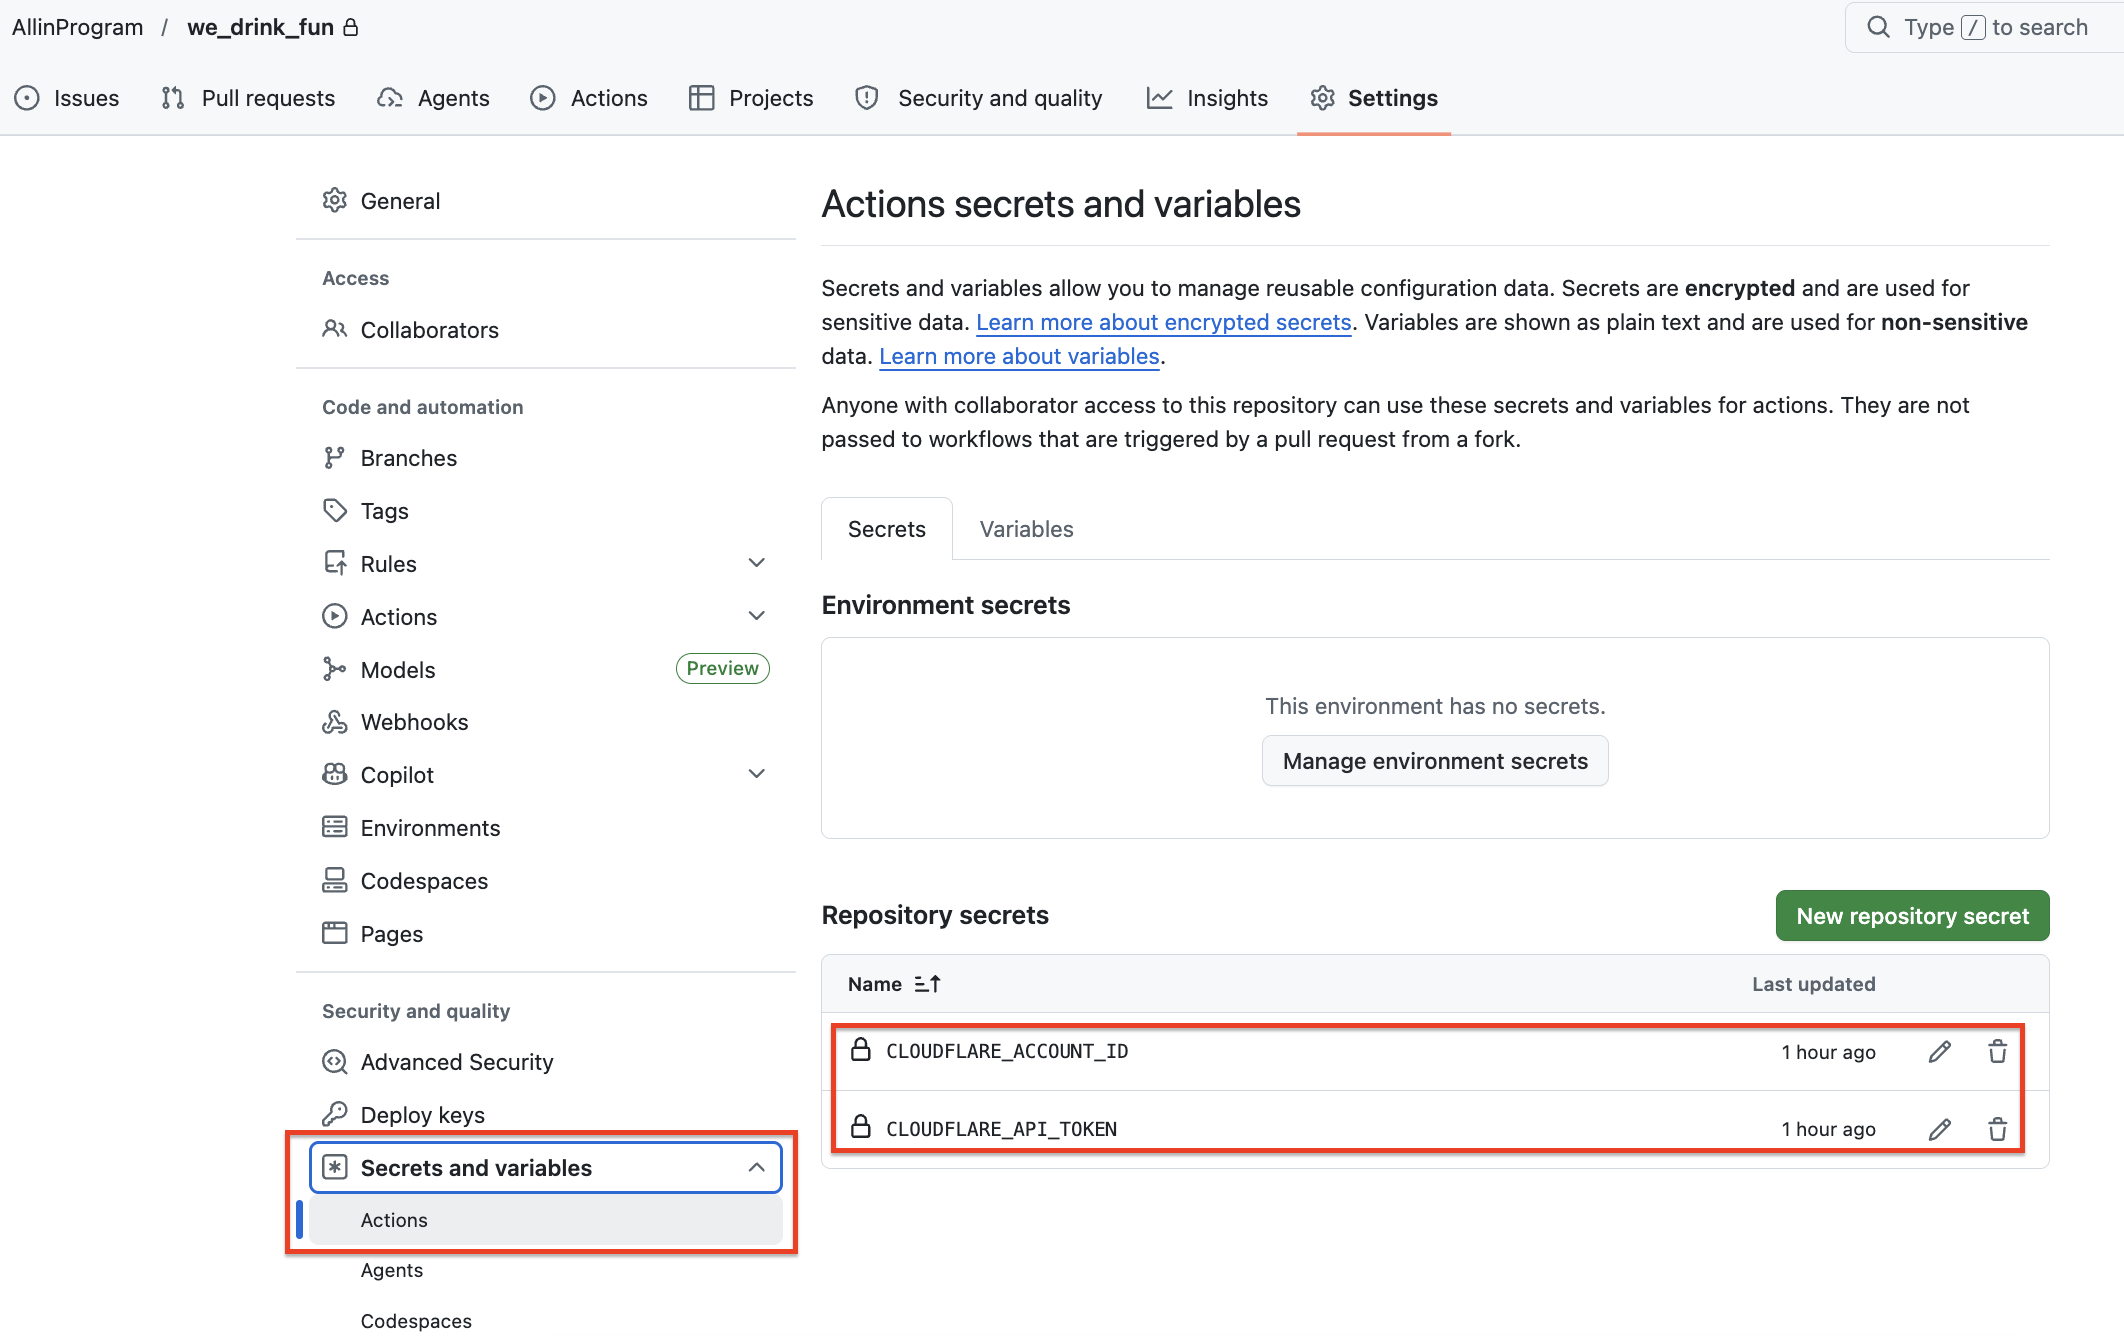Select the Secrets tab
The height and width of the screenshot is (1336, 2124).
(886, 529)
